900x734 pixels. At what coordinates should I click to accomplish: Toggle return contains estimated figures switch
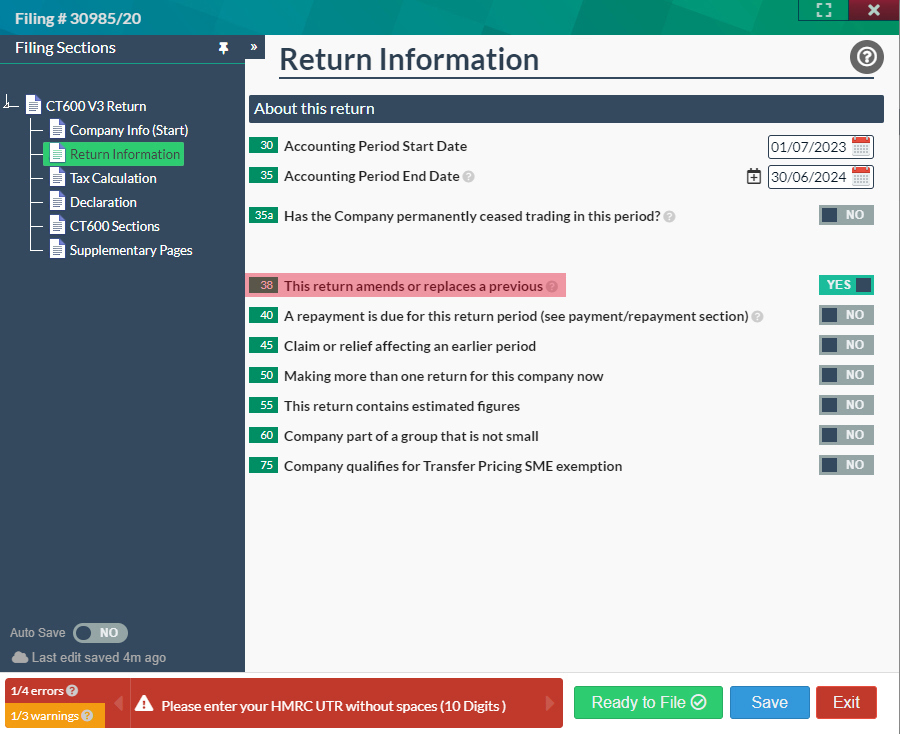coord(846,405)
